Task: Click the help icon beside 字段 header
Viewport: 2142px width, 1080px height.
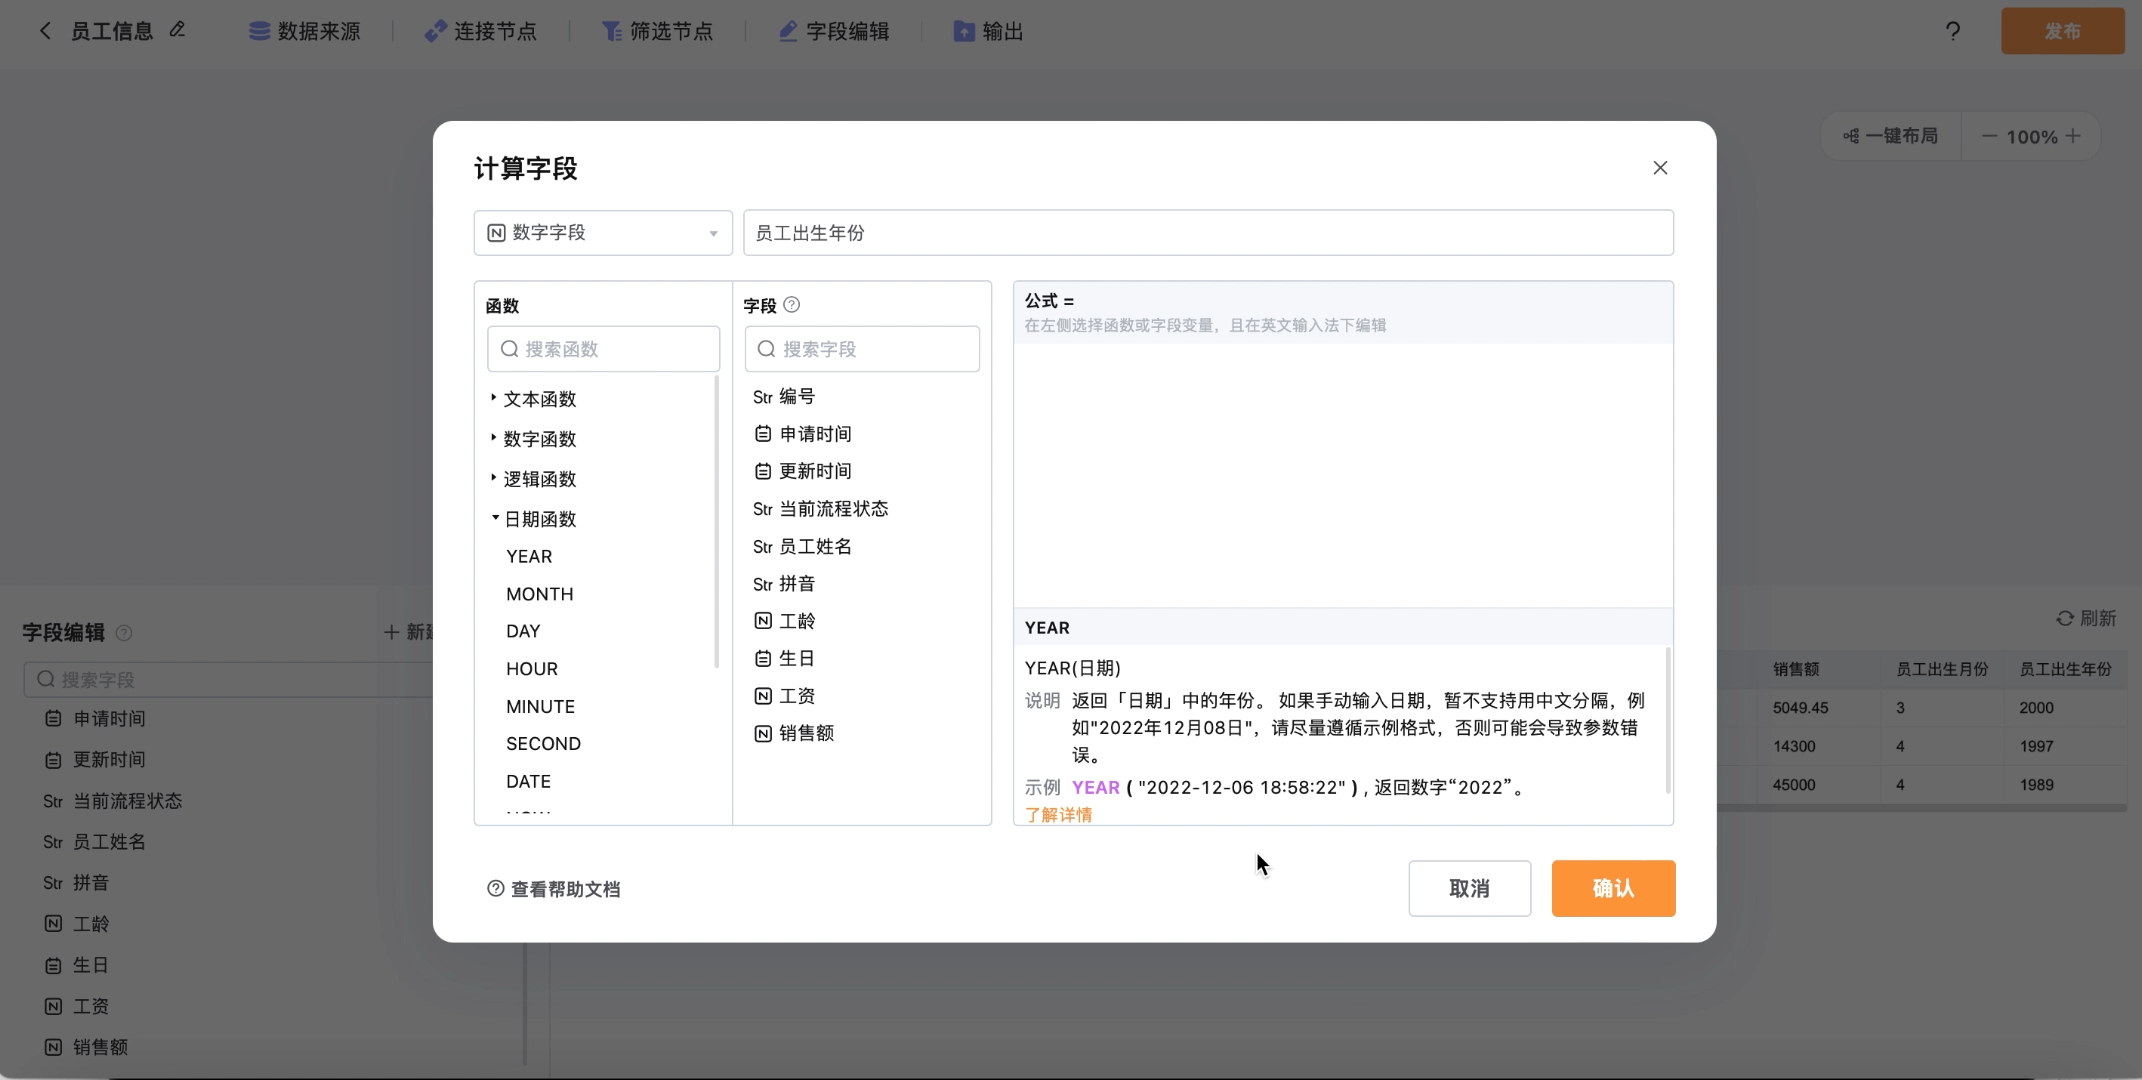Action: [791, 305]
